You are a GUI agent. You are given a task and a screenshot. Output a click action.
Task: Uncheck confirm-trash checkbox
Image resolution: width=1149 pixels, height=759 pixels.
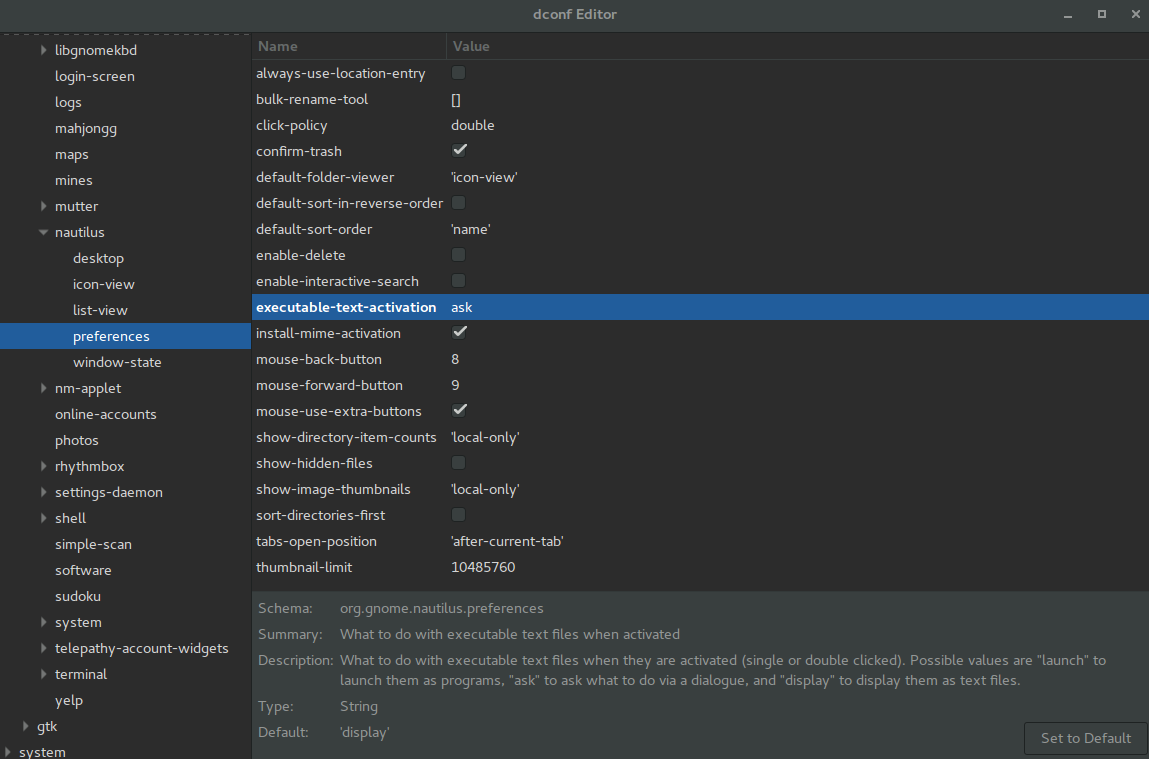point(459,150)
